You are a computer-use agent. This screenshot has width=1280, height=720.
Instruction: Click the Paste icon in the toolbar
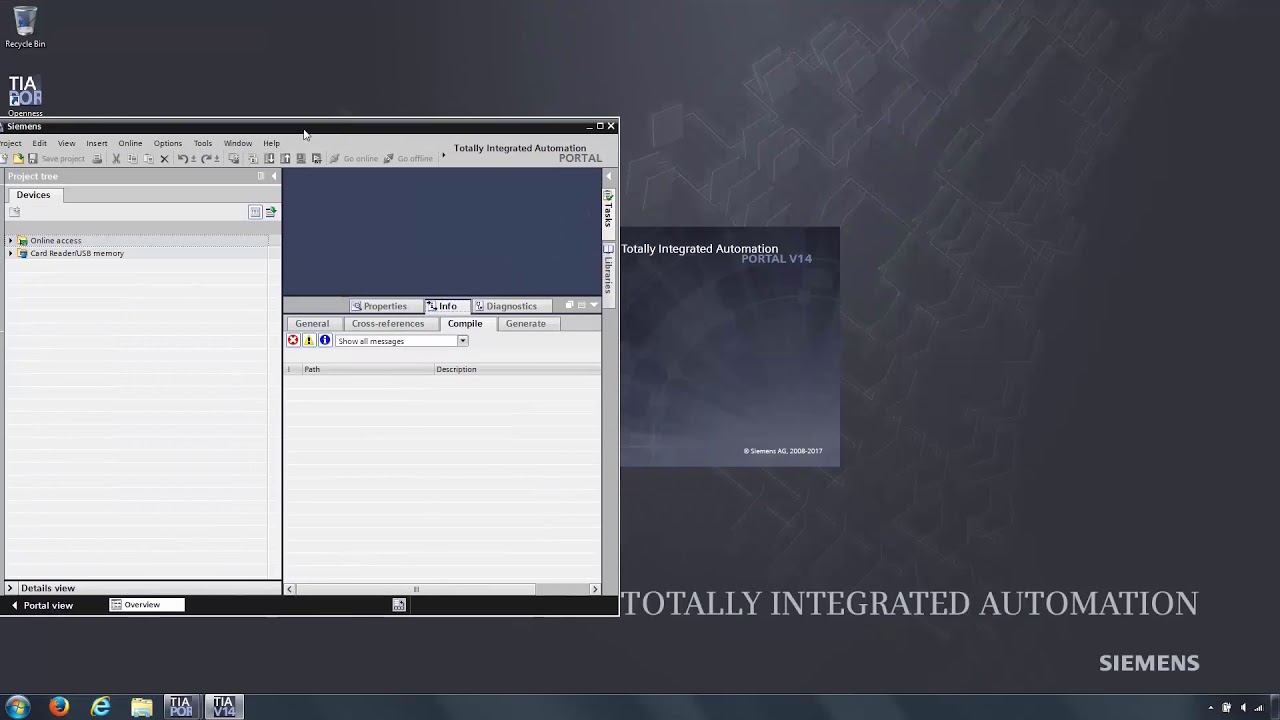(x=149, y=158)
